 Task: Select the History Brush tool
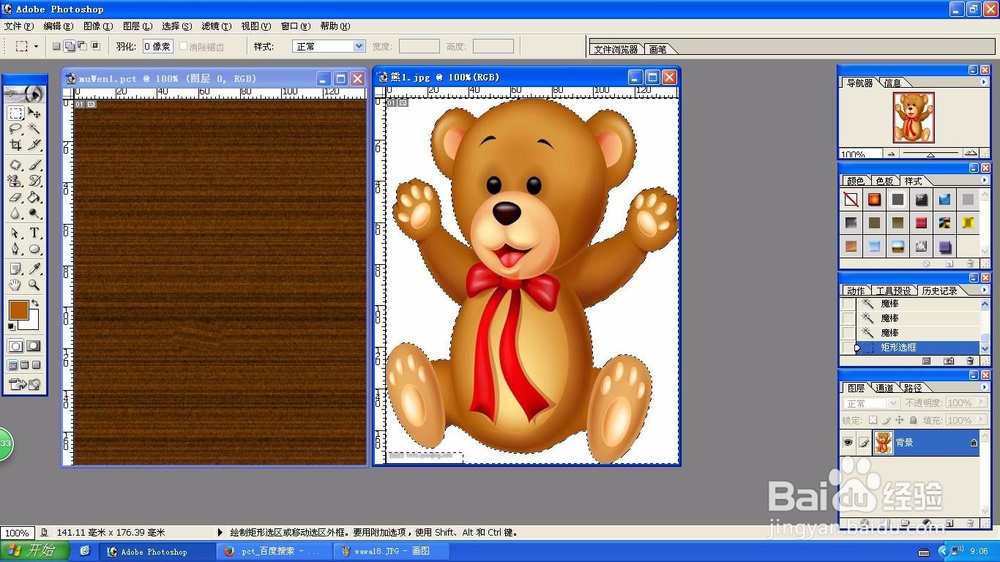click(34, 181)
